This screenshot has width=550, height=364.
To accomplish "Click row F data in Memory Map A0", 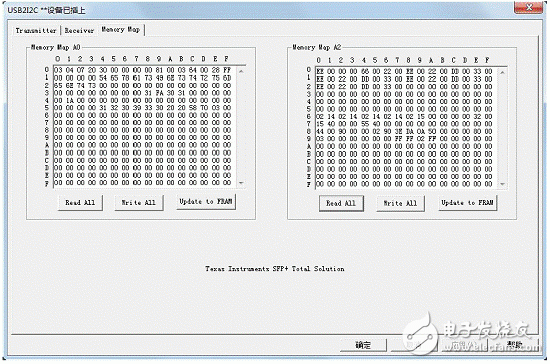I will point(143,182).
